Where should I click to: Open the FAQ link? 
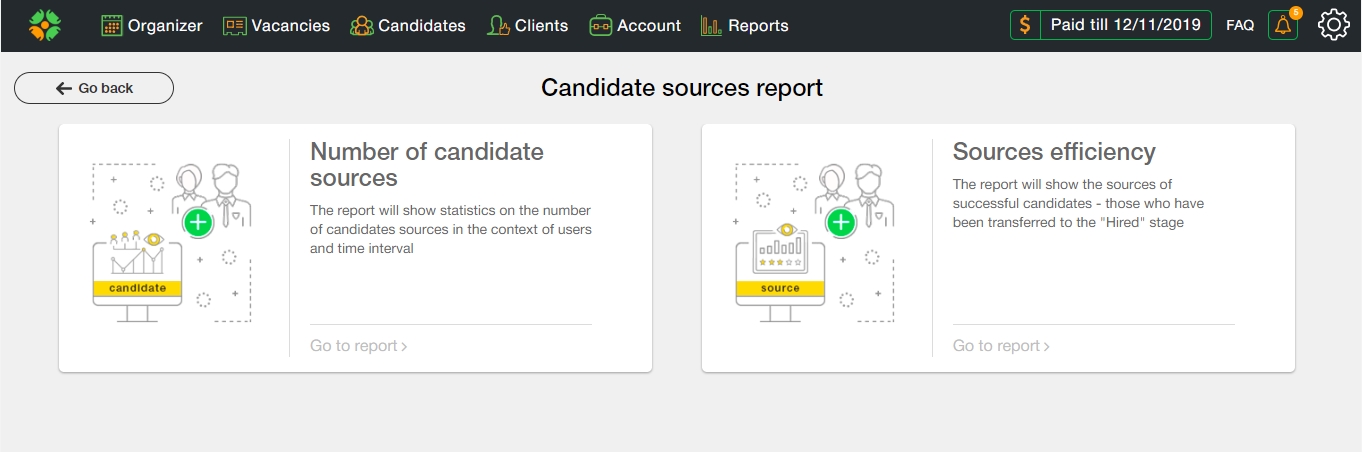(x=1240, y=26)
